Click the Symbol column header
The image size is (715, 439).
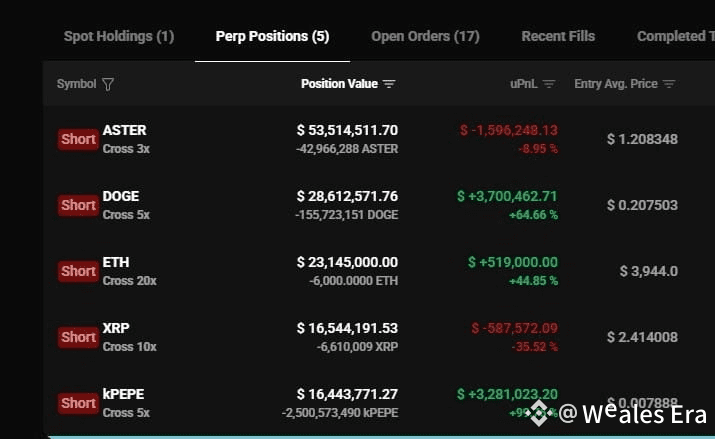pyautogui.click(x=76, y=84)
